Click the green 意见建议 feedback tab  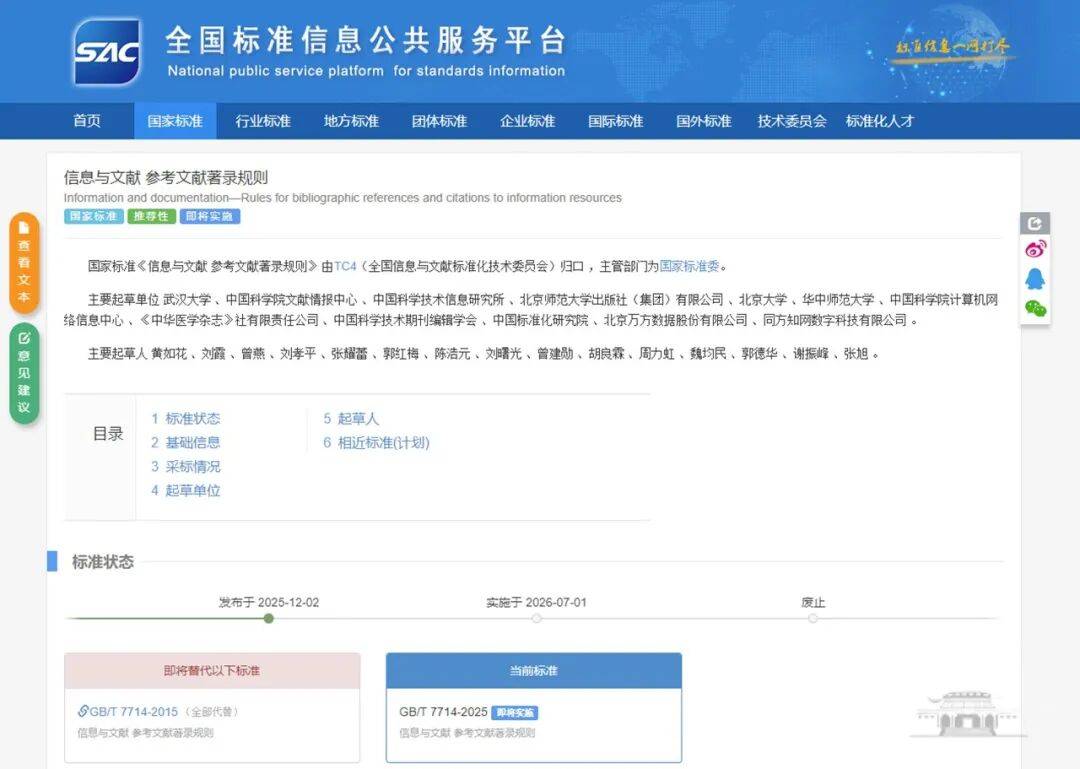coord(24,370)
